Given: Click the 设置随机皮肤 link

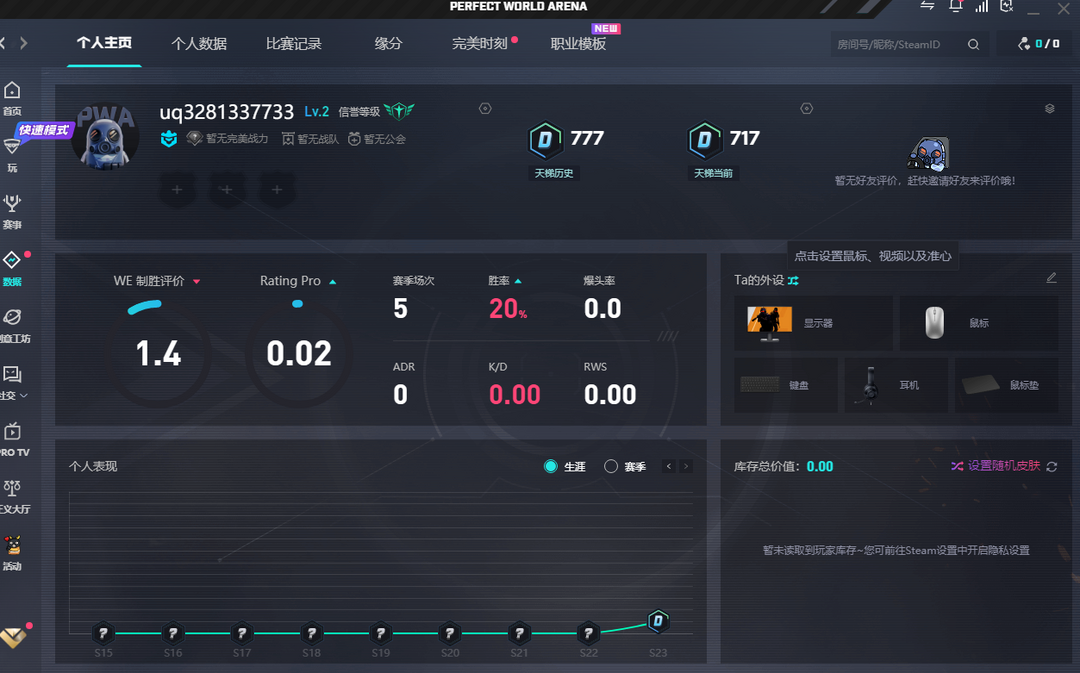Looking at the screenshot, I should tap(1004, 466).
